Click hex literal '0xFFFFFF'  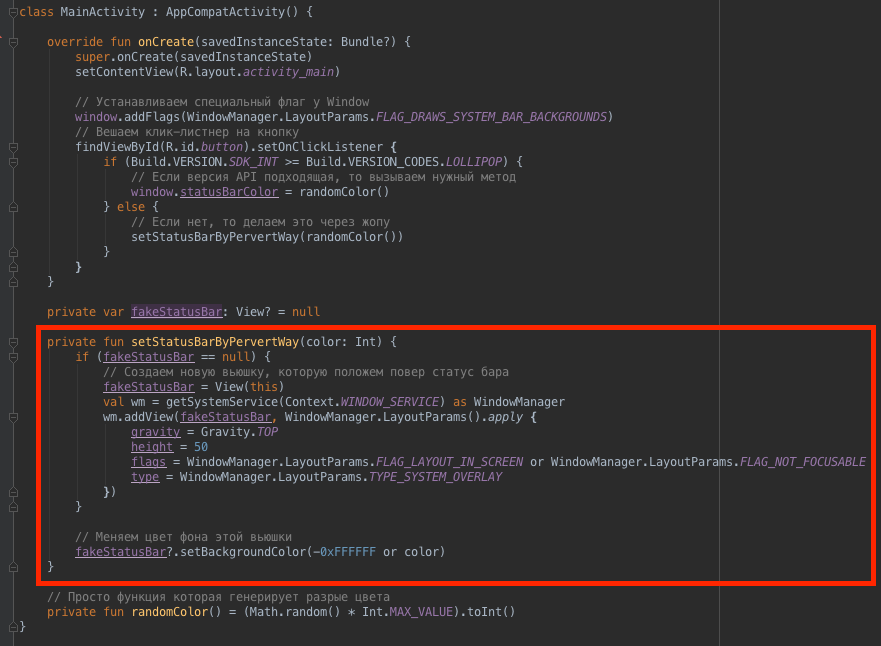pos(348,552)
